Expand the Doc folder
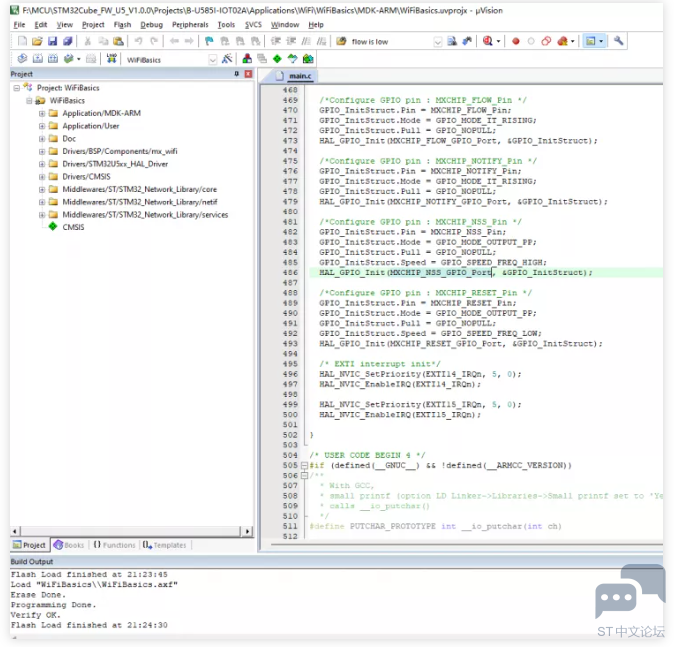Image resolution: width=674 pixels, height=647 pixels. [x=42, y=138]
